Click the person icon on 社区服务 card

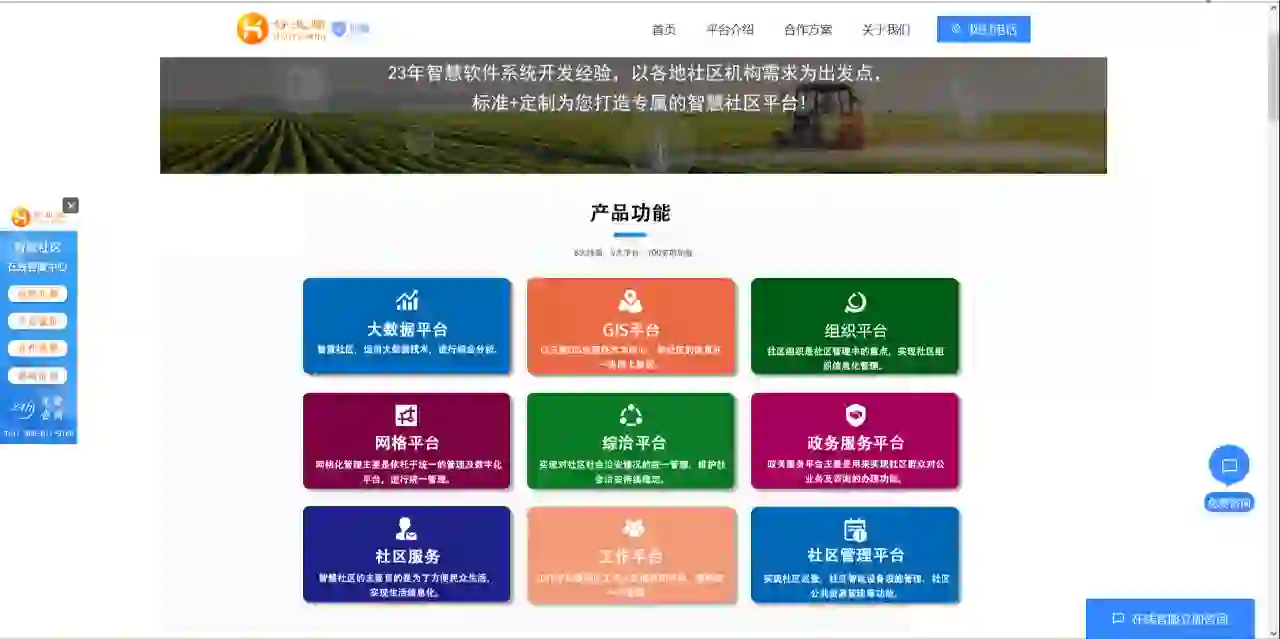tap(406, 528)
